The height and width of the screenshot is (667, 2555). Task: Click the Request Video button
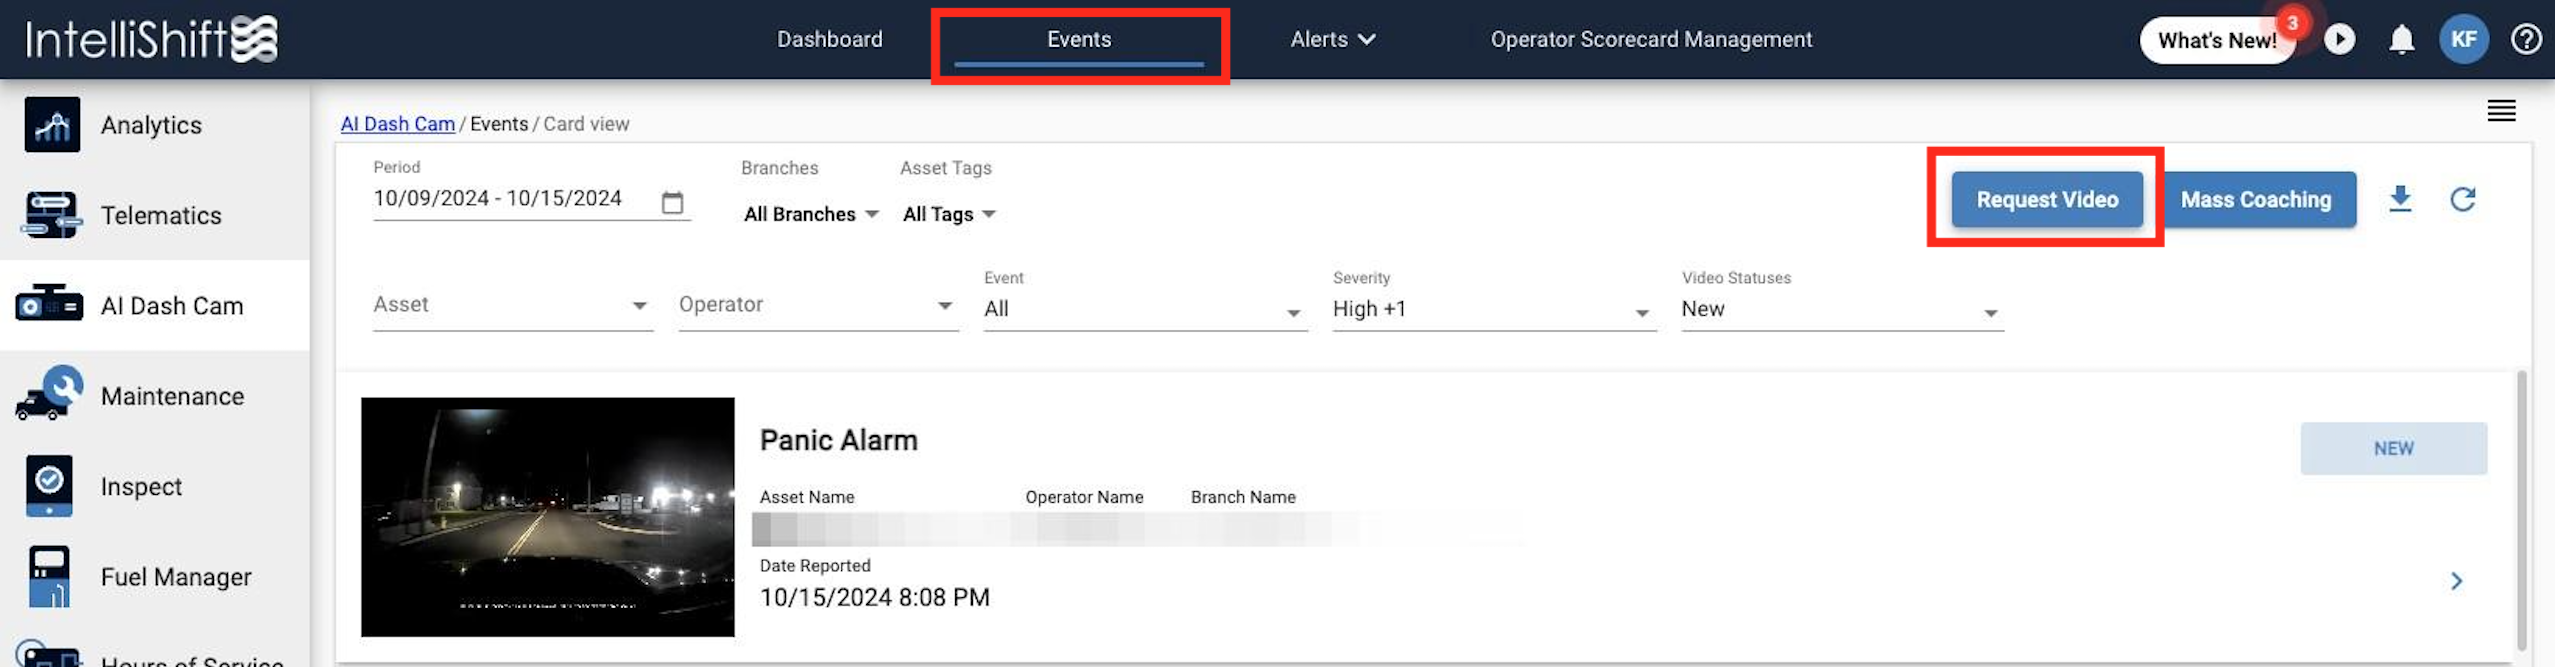(2047, 199)
